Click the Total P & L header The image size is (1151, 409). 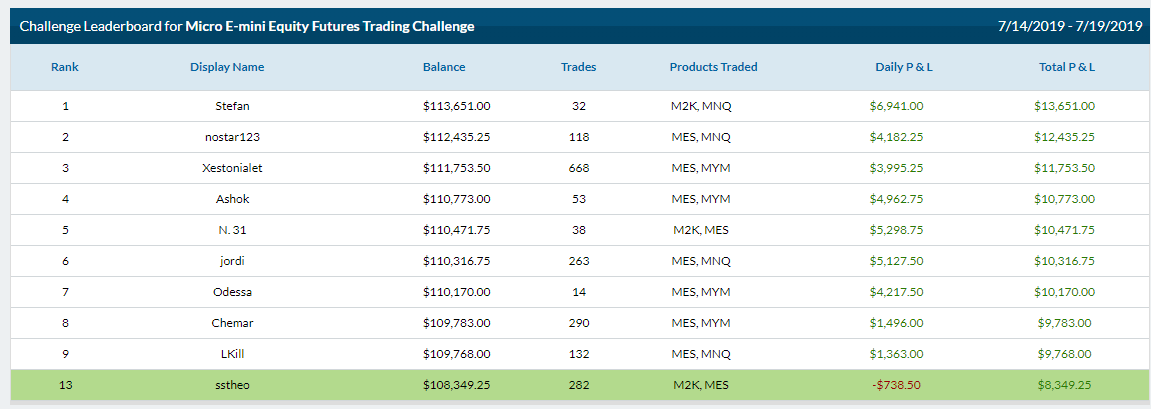tap(1067, 67)
